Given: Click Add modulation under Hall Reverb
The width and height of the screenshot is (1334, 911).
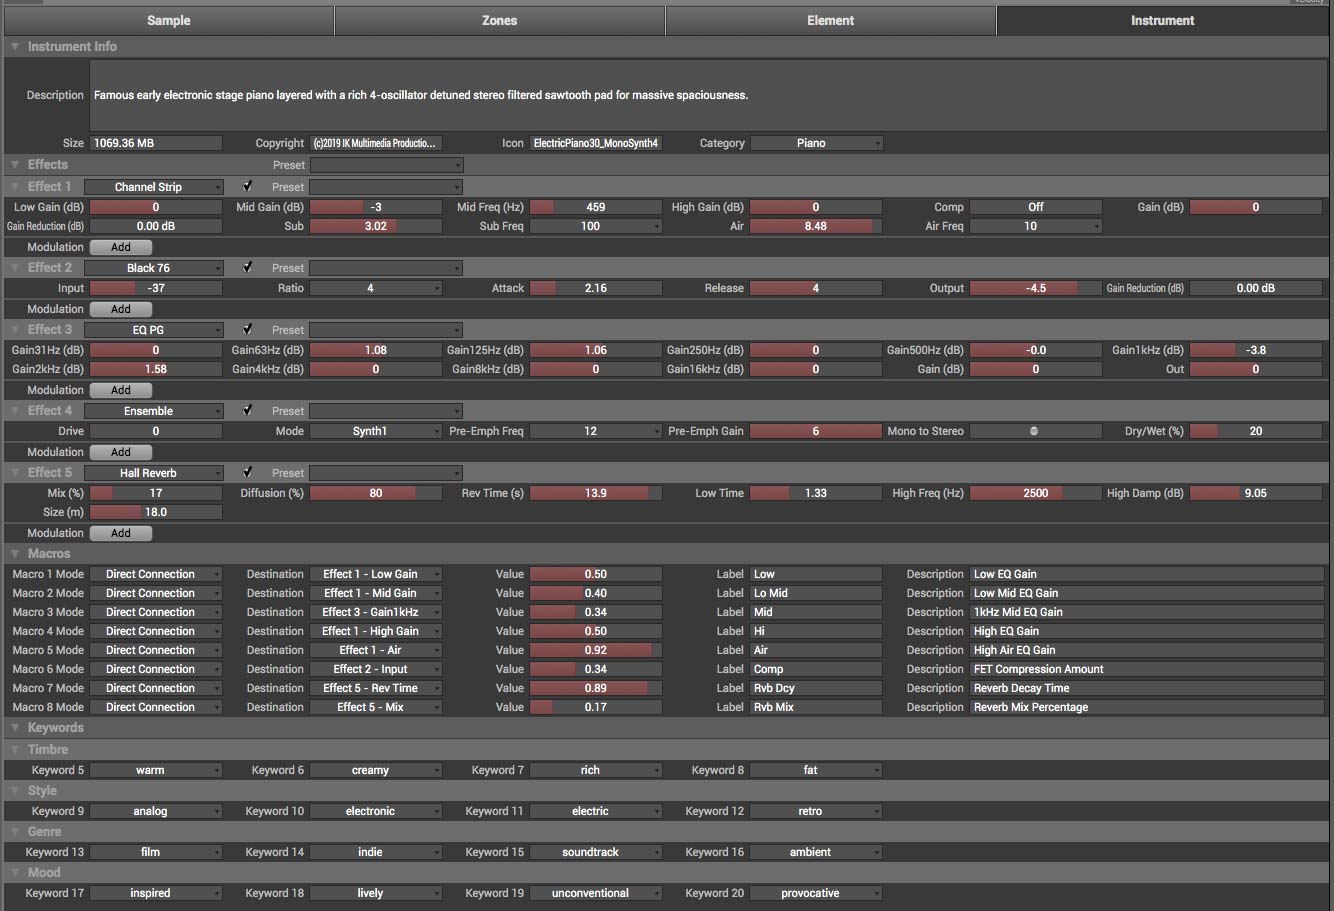Looking at the screenshot, I should pyautogui.click(x=121, y=533).
